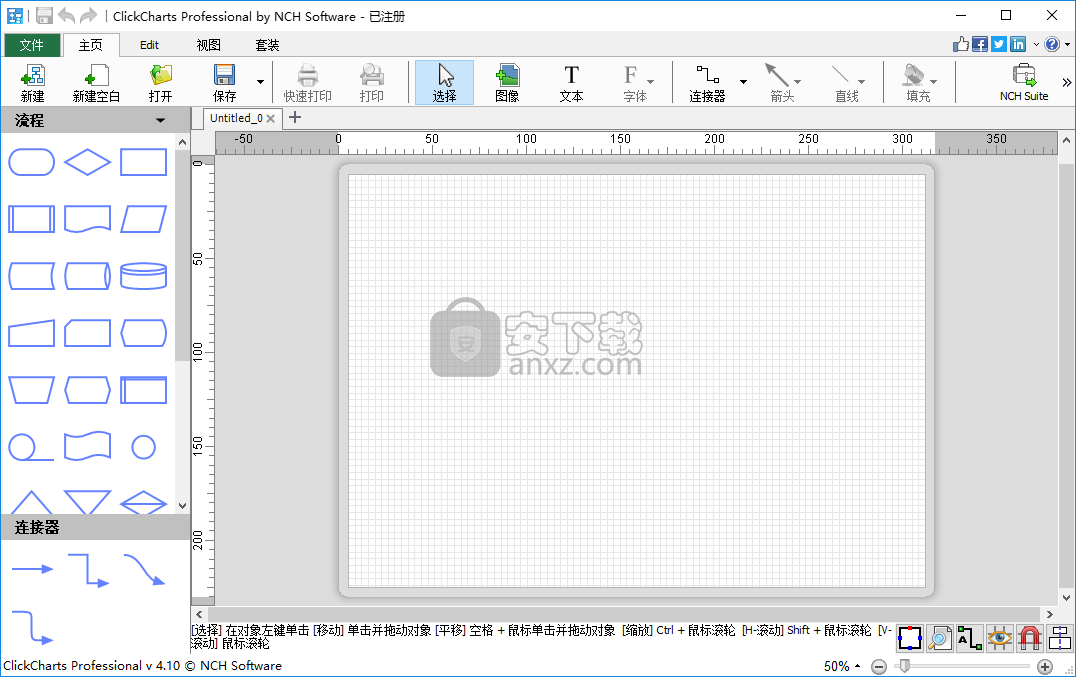Expand toolbar overflow chevron
This screenshot has height=677, width=1076.
point(1066,82)
